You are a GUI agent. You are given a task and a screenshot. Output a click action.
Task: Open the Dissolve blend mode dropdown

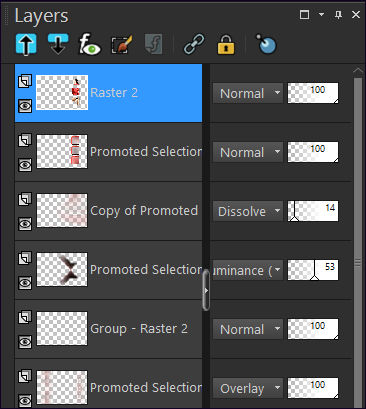(248, 211)
